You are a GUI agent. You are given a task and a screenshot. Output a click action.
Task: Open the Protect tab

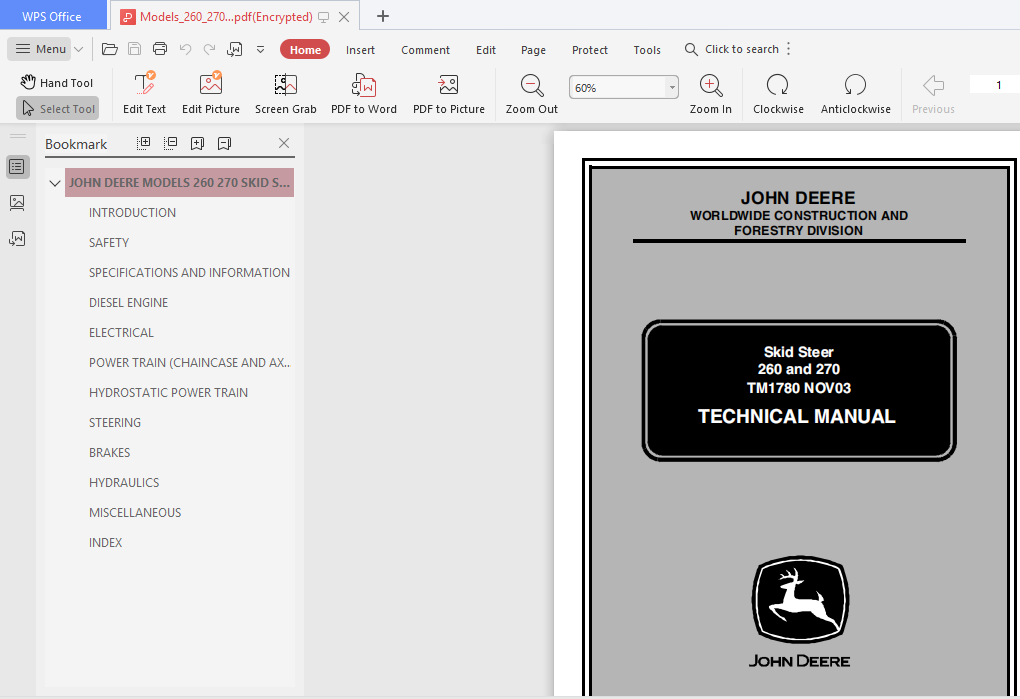589,49
